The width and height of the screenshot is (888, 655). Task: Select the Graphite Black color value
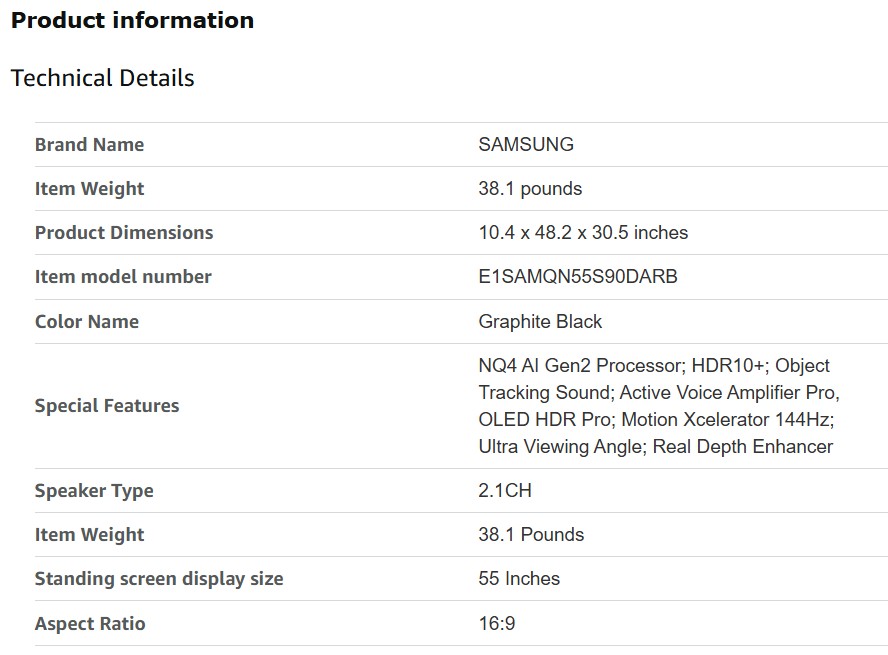pos(540,322)
